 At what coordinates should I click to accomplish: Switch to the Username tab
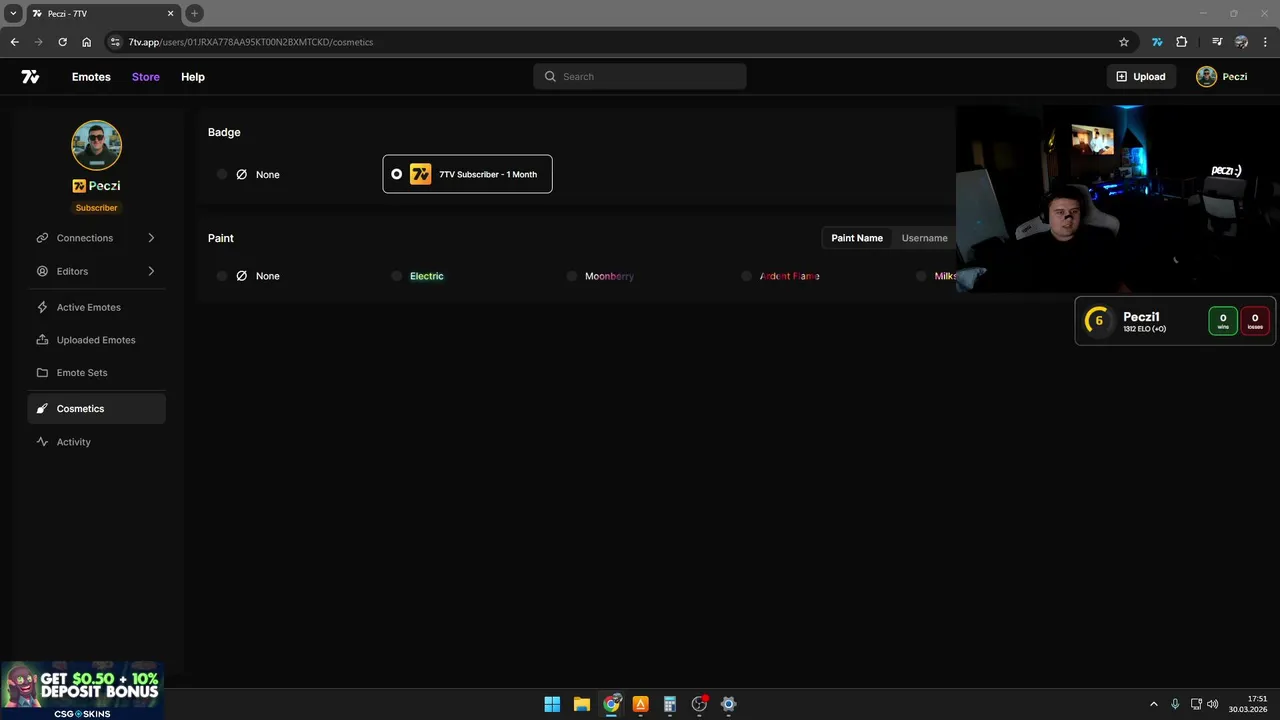pos(925,238)
